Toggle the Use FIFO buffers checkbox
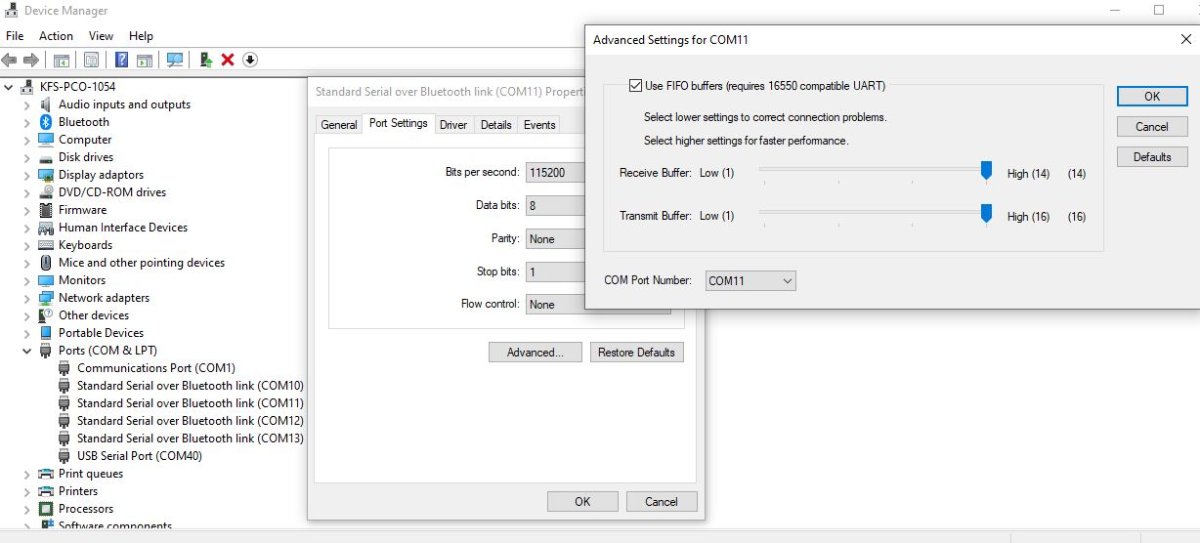1200x543 pixels. [x=636, y=86]
